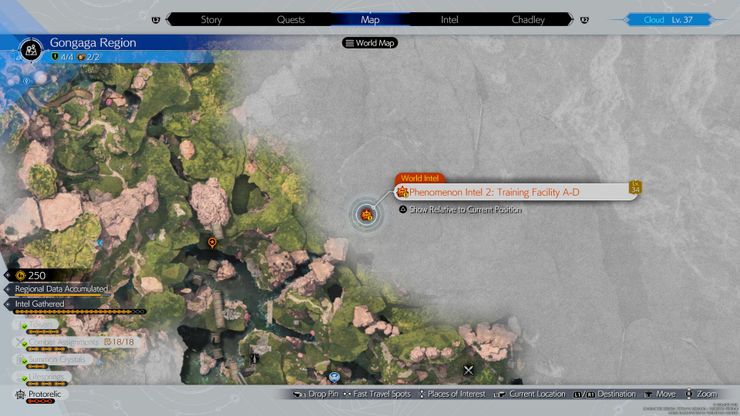Toggle the Combat Assignments checkmark
Image resolution: width=740 pixels, height=416 pixels.
click(24, 344)
